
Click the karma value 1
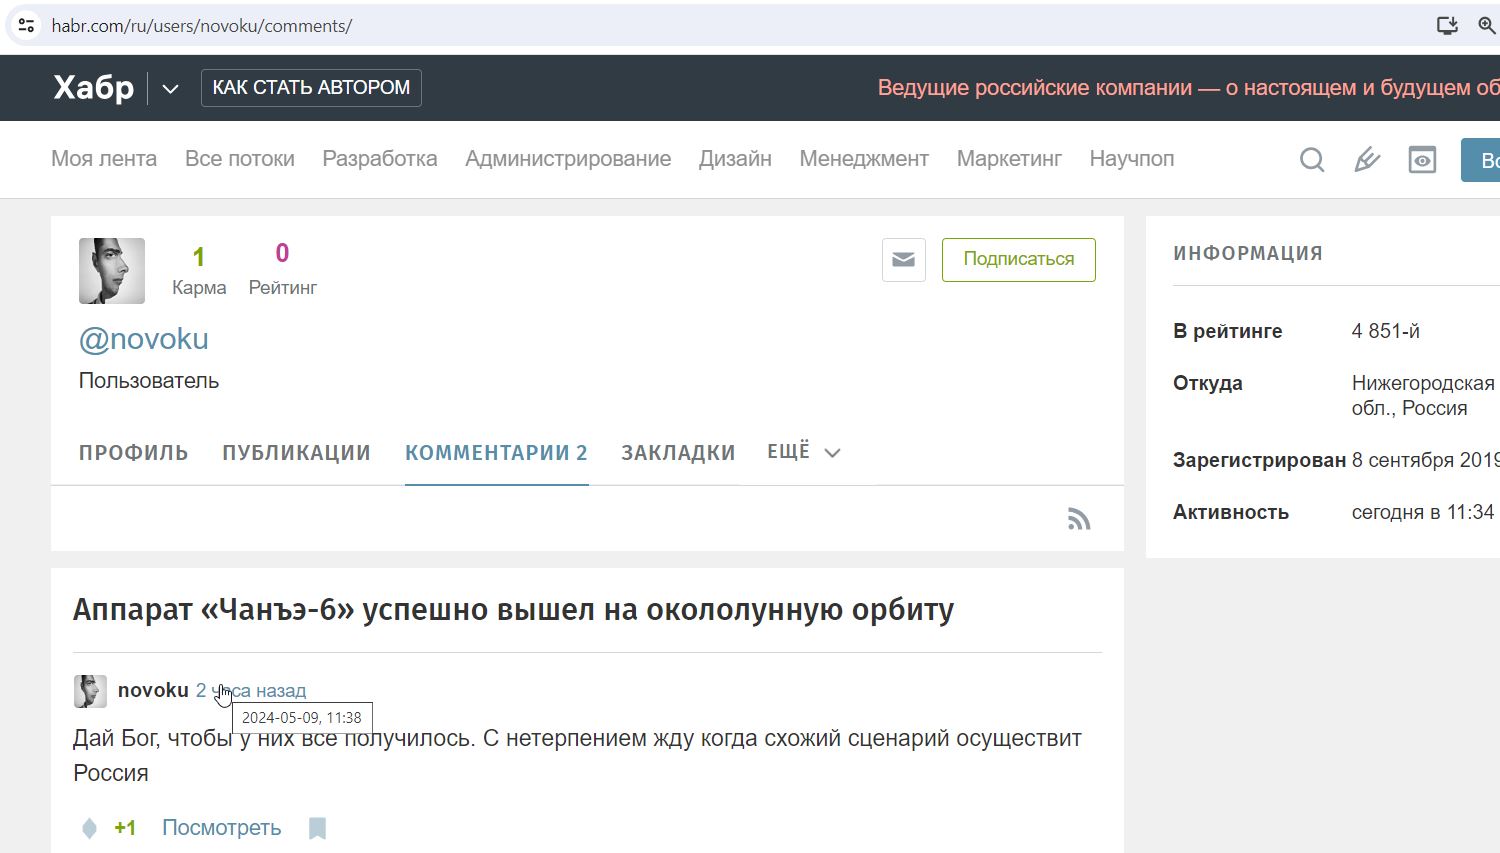pyautogui.click(x=199, y=258)
